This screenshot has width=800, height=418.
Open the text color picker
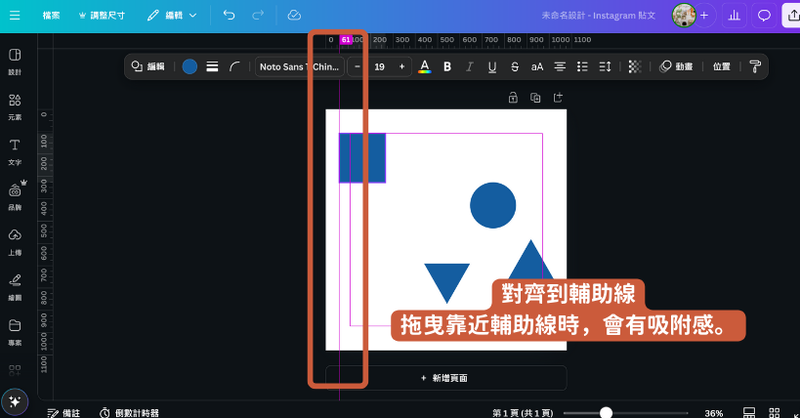point(424,67)
